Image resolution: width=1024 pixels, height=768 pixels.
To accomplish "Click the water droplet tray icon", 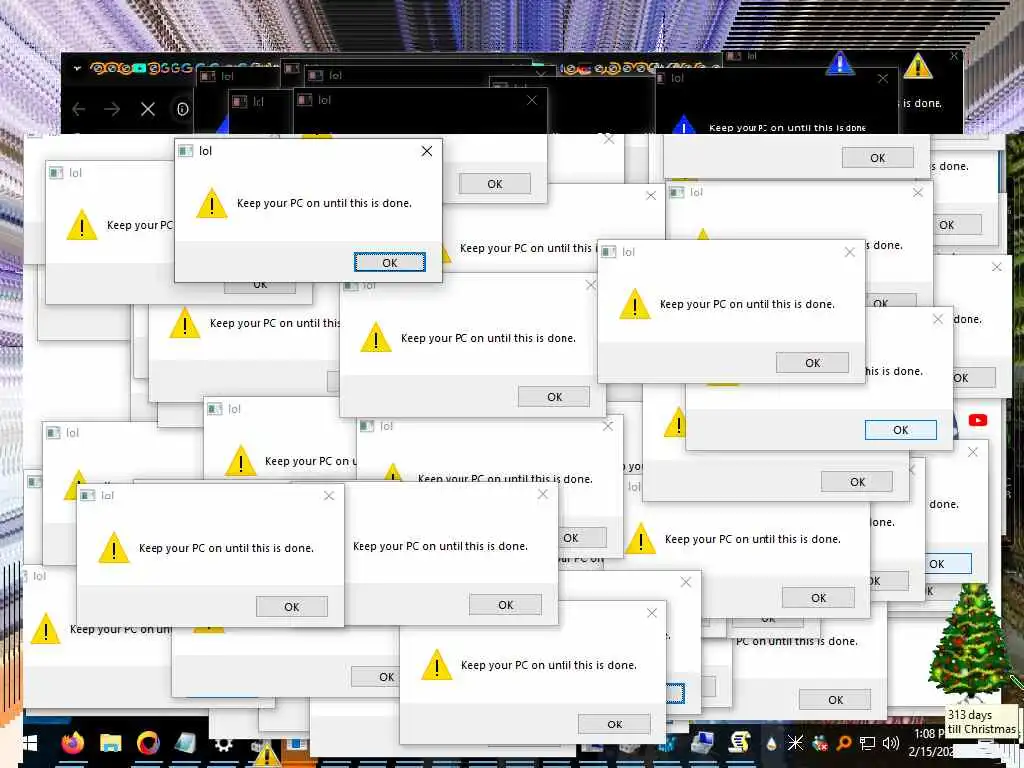I will point(771,743).
